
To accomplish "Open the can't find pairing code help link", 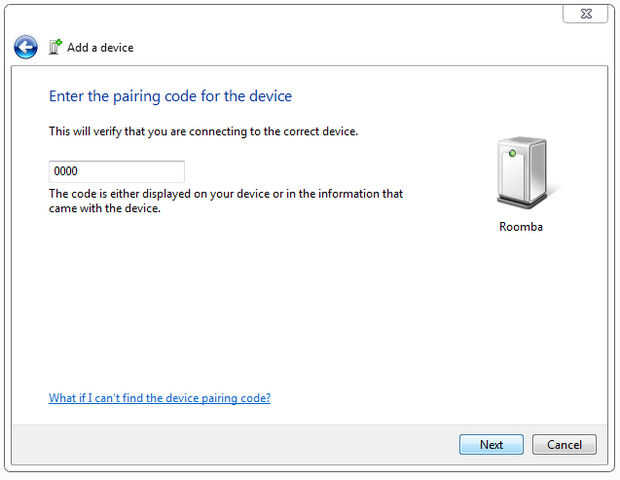I will (x=160, y=398).
